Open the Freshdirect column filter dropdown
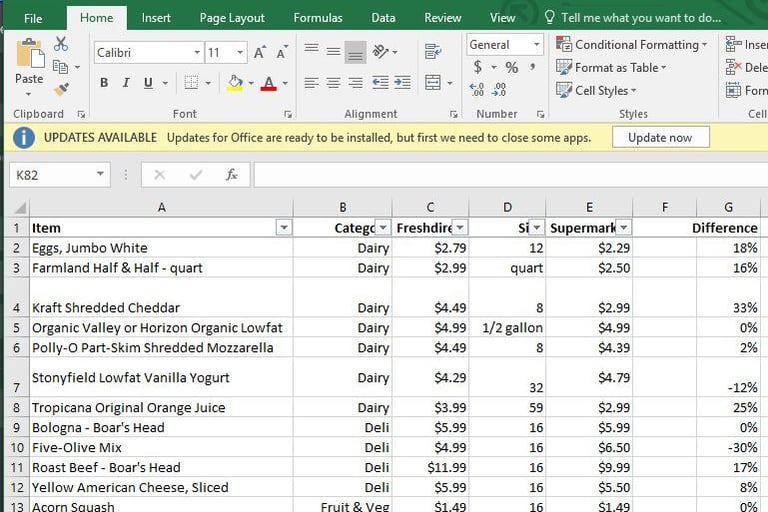The image size is (768, 512). (x=460, y=228)
